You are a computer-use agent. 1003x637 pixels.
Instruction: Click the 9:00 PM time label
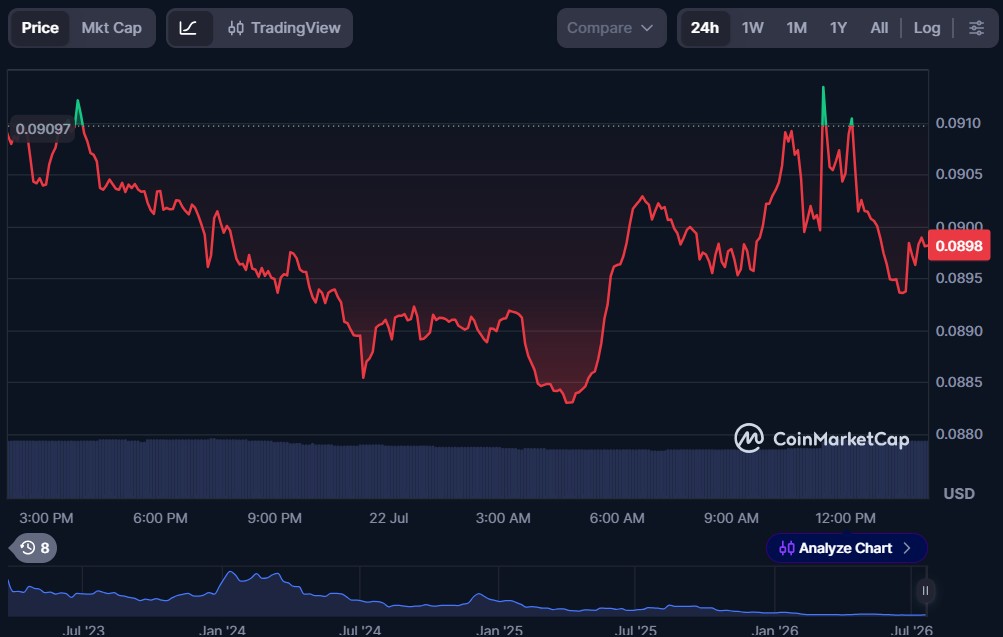tap(274, 518)
